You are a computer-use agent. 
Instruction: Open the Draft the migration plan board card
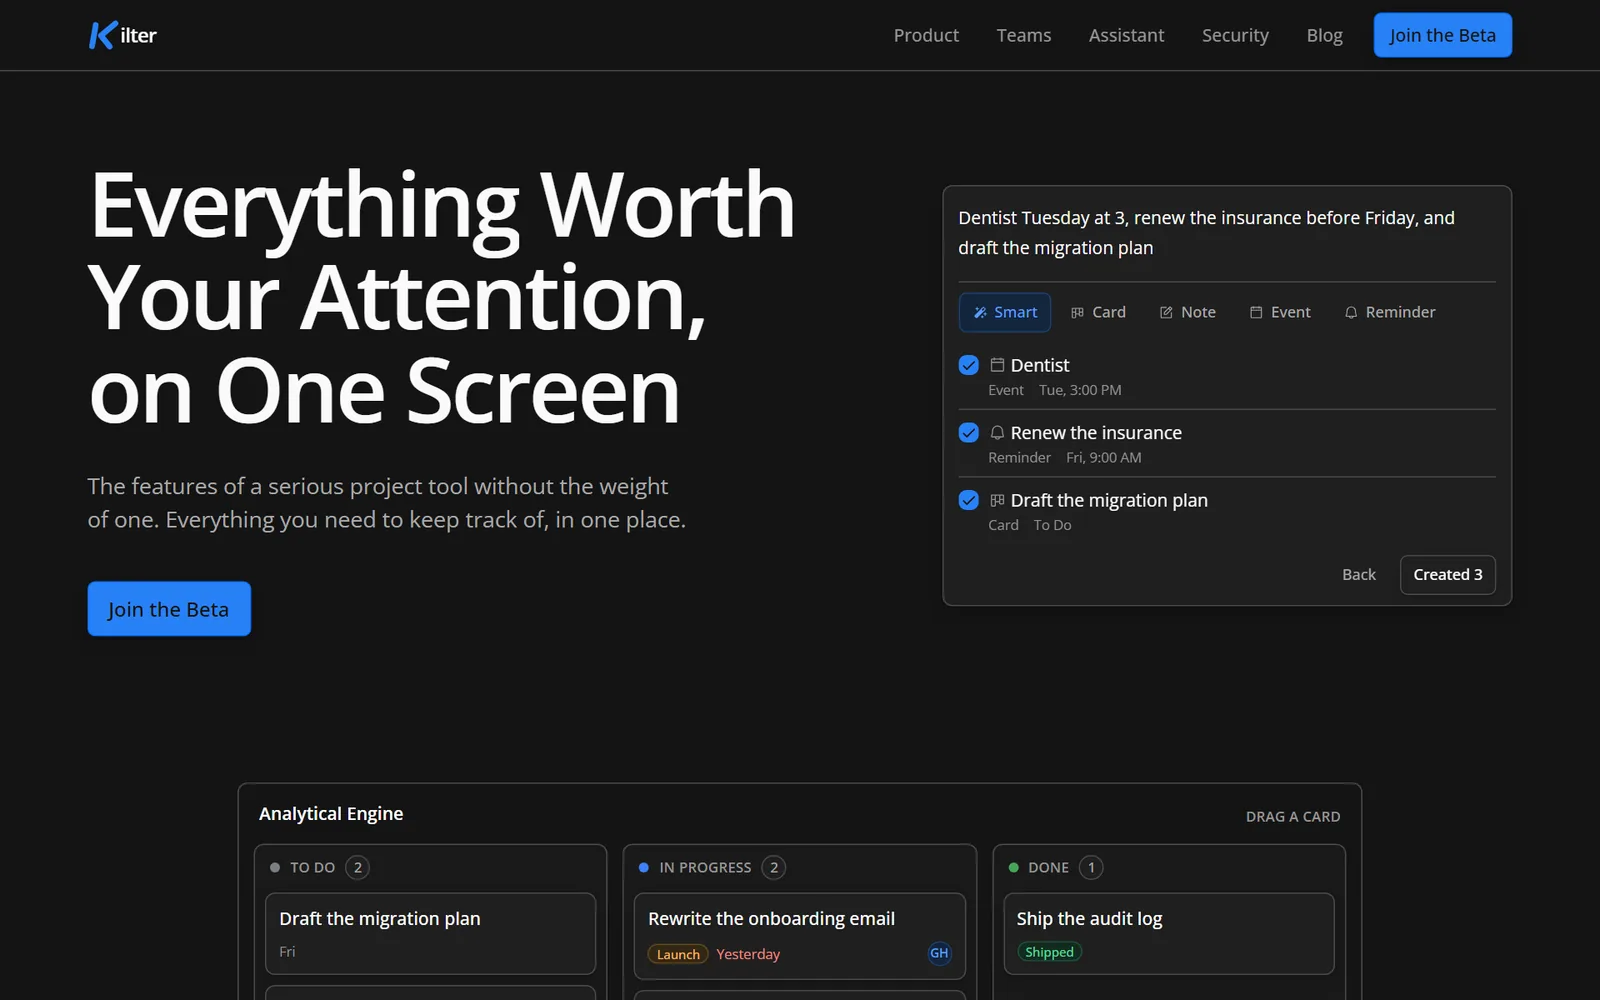pos(430,933)
